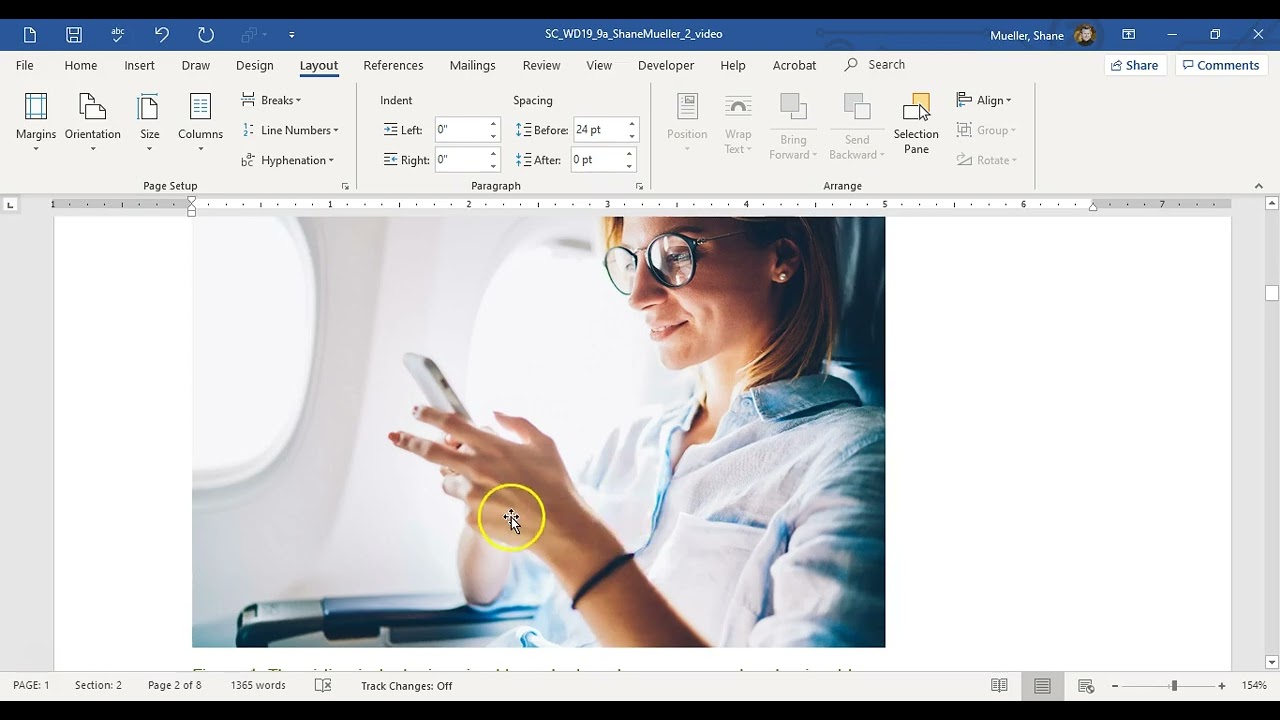Expand the Line Numbers dropdown
The width and height of the screenshot is (1280, 720).
tap(290, 130)
